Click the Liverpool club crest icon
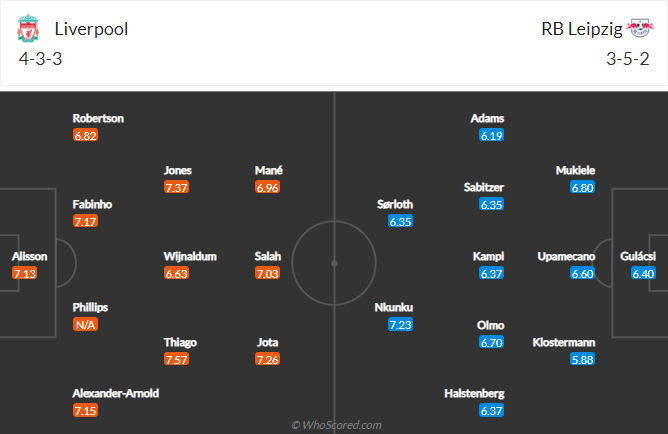The height and width of the screenshot is (434, 668). pyautogui.click(x=27, y=30)
